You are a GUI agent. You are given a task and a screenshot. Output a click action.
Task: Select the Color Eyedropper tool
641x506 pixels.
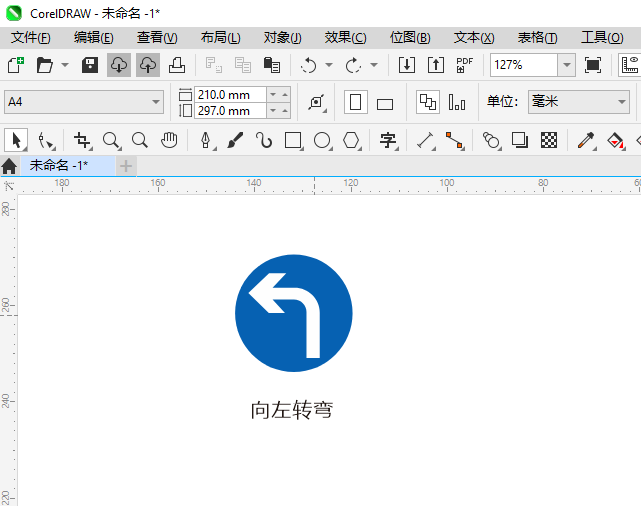[x=586, y=141]
